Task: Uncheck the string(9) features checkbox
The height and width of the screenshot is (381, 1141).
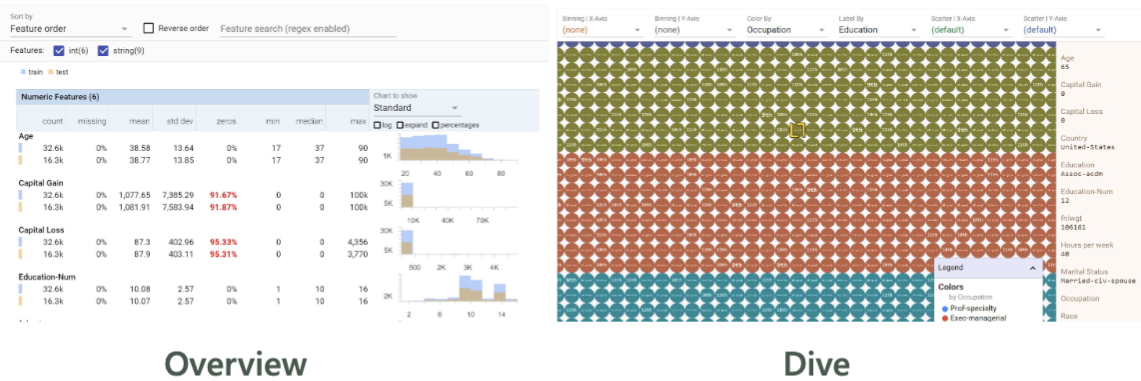Action: (103, 51)
